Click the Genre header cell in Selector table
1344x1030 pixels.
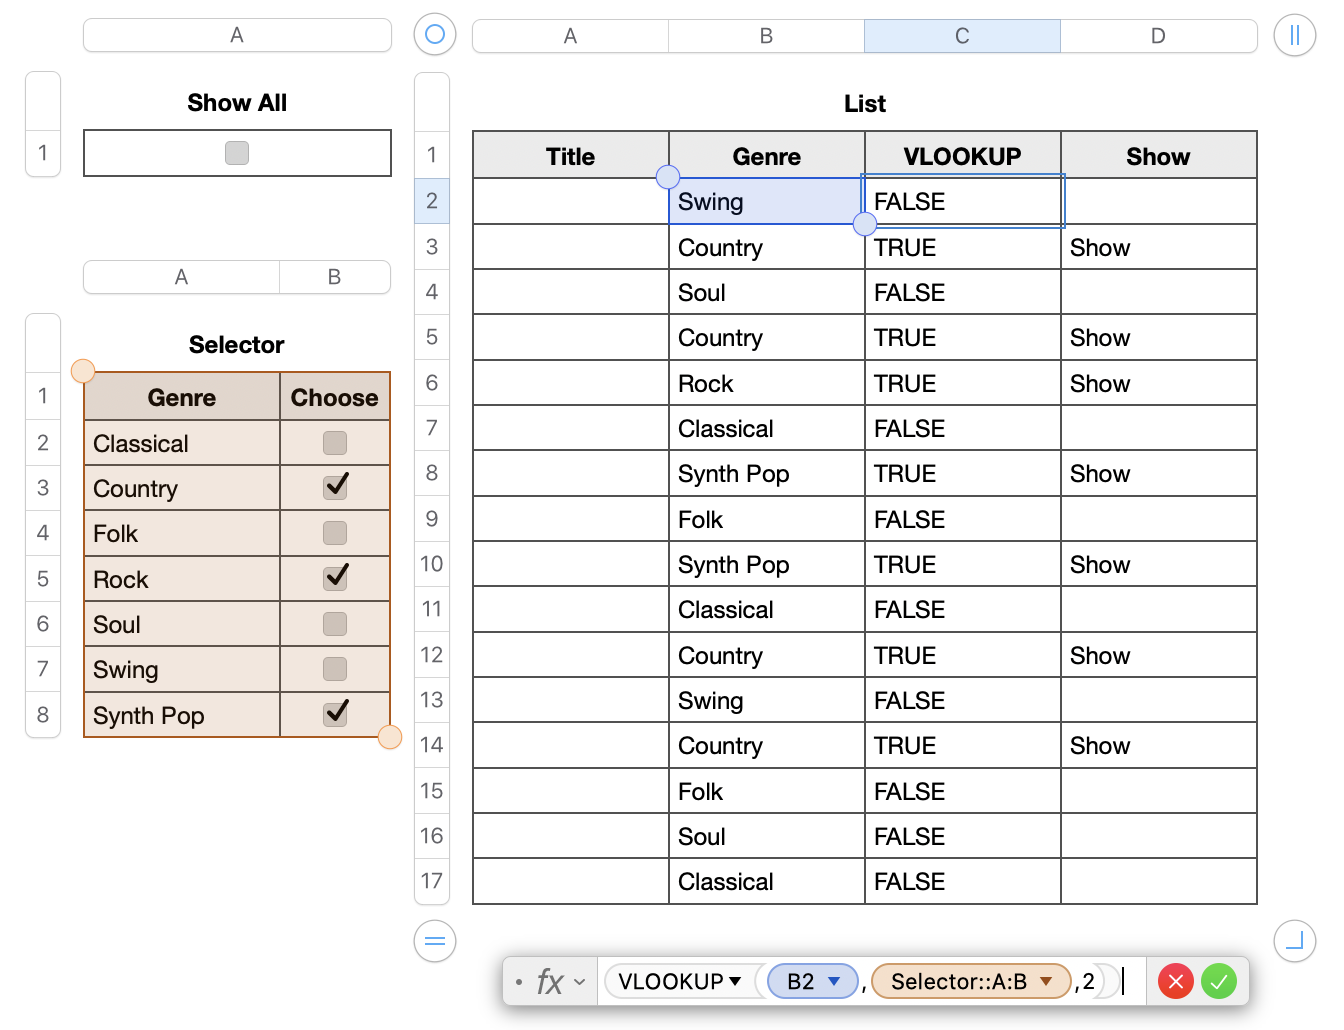(182, 397)
